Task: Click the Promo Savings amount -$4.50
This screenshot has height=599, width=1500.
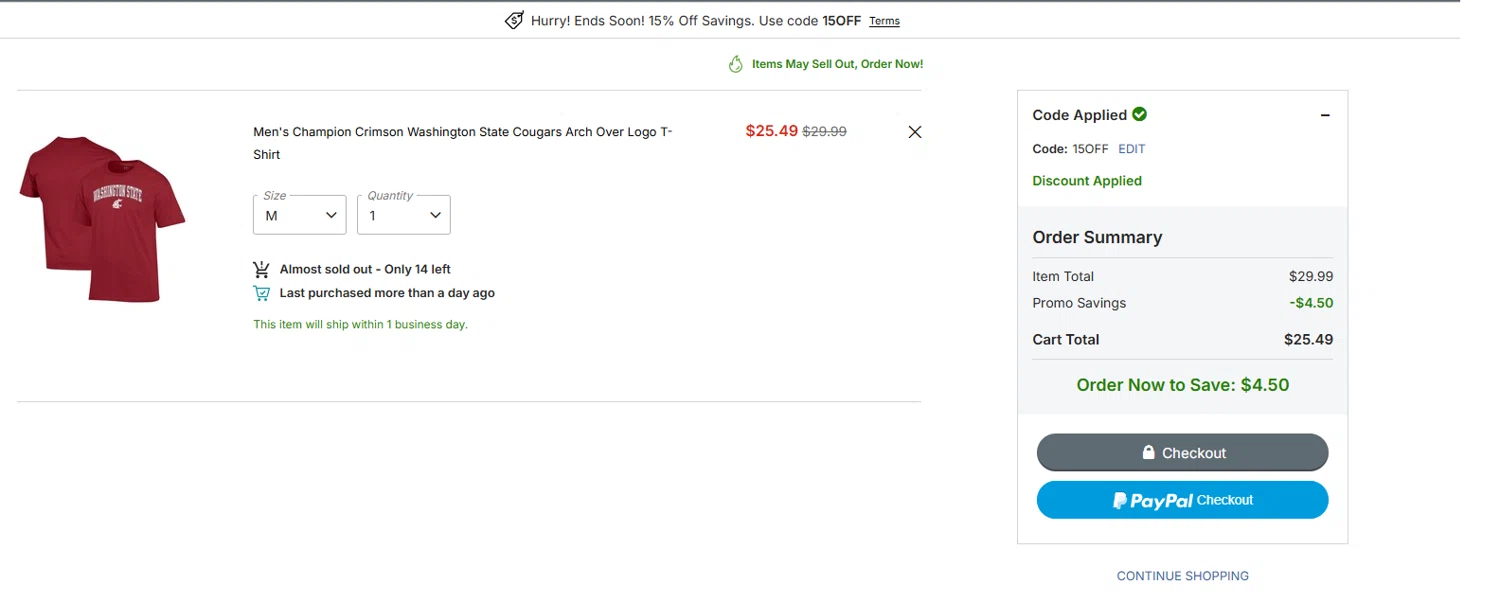Action: click(1311, 303)
